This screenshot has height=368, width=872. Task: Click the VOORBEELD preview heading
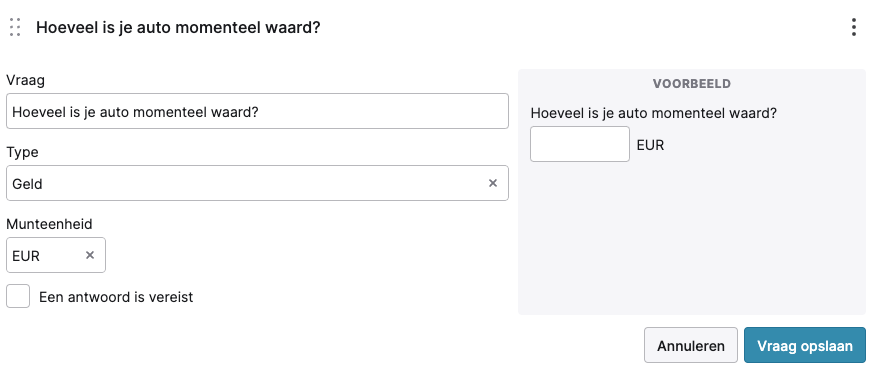coord(692,84)
